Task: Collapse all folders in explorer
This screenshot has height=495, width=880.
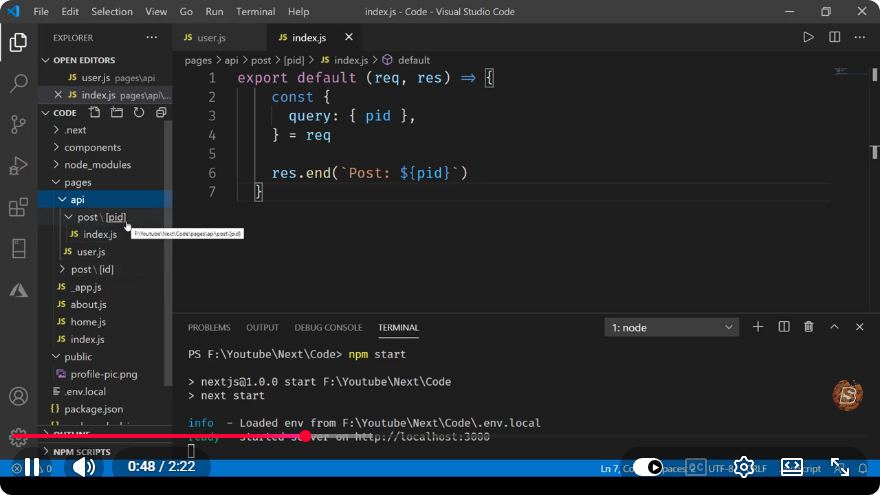Action: point(161,112)
